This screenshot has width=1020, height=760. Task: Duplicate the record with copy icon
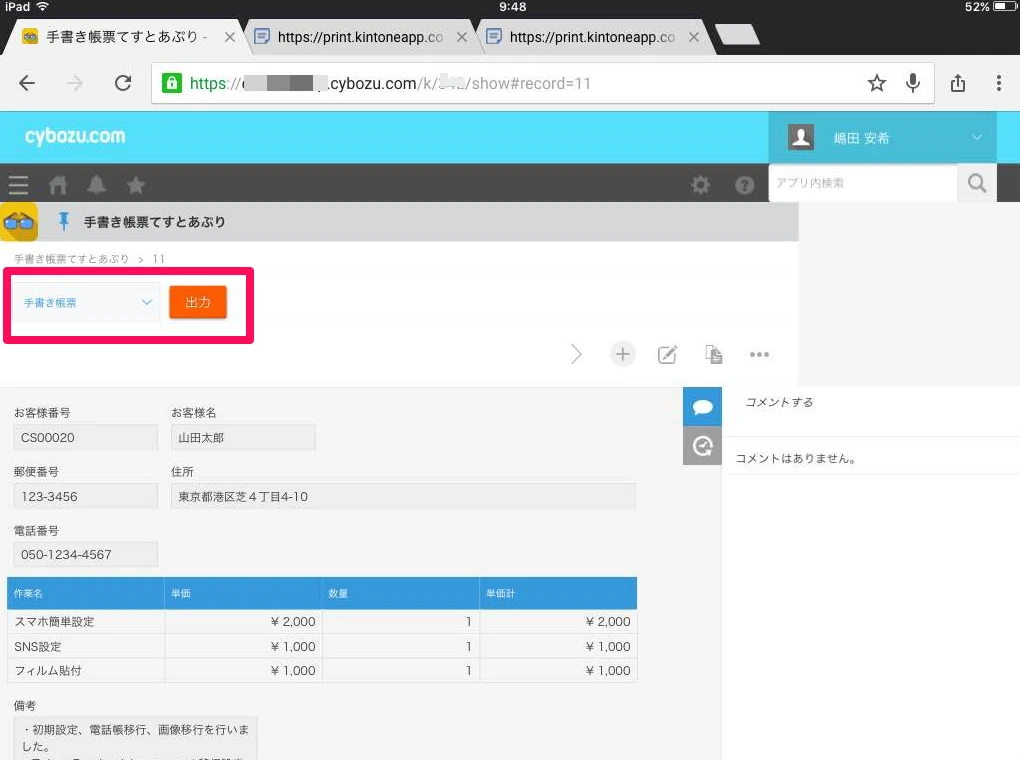tap(713, 354)
